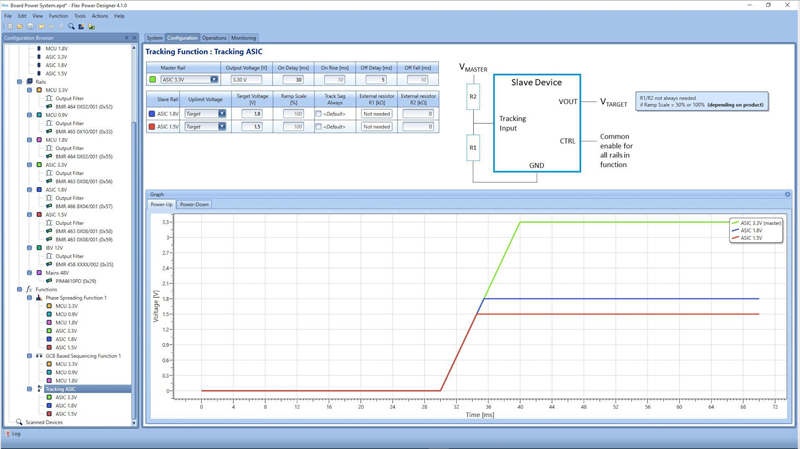The height and width of the screenshot is (449, 800).
Task: Click the magnifier search icon in toolbar
Action: 71,27
